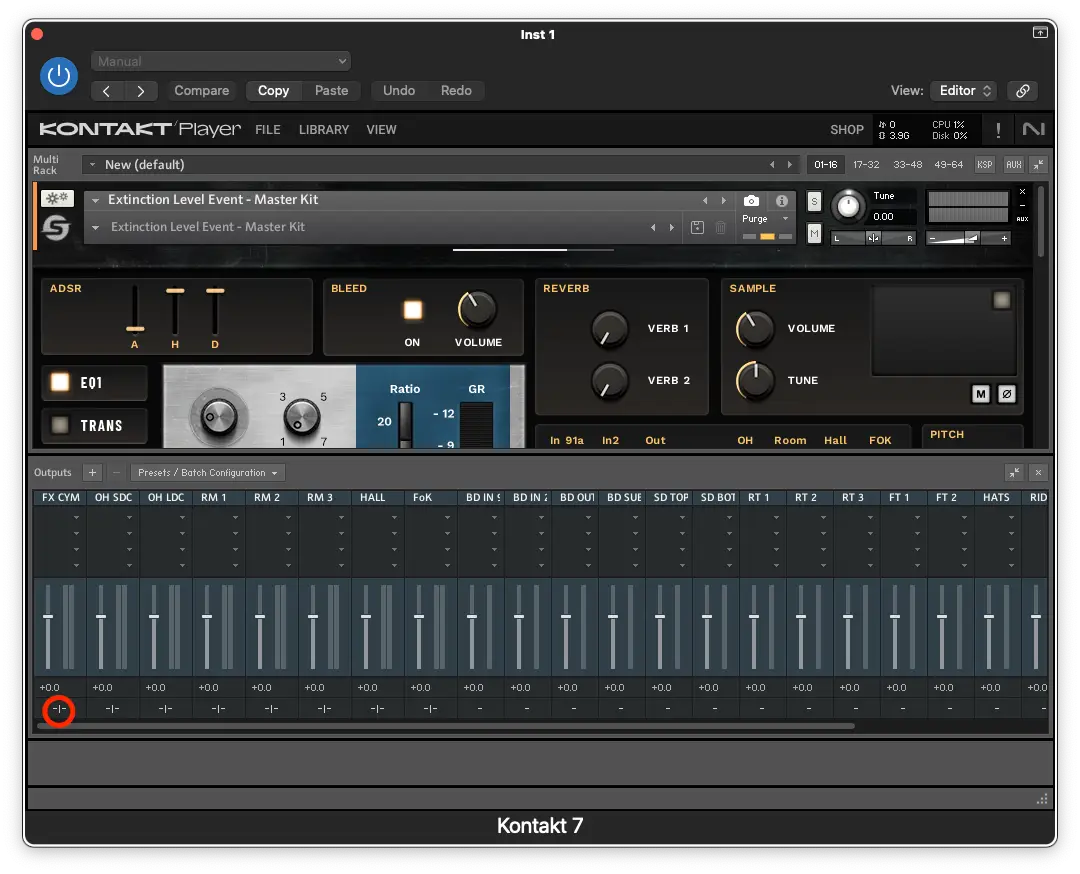Add output channel with plus button
Screen dimensions: 1080x874
click(92, 472)
